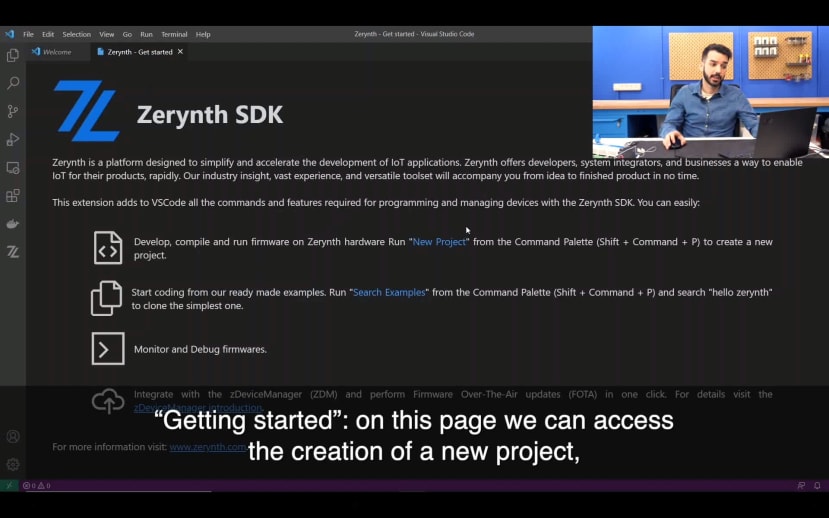Click the copy documents icon beside Start coding
The height and width of the screenshot is (518, 829).
[106, 298]
